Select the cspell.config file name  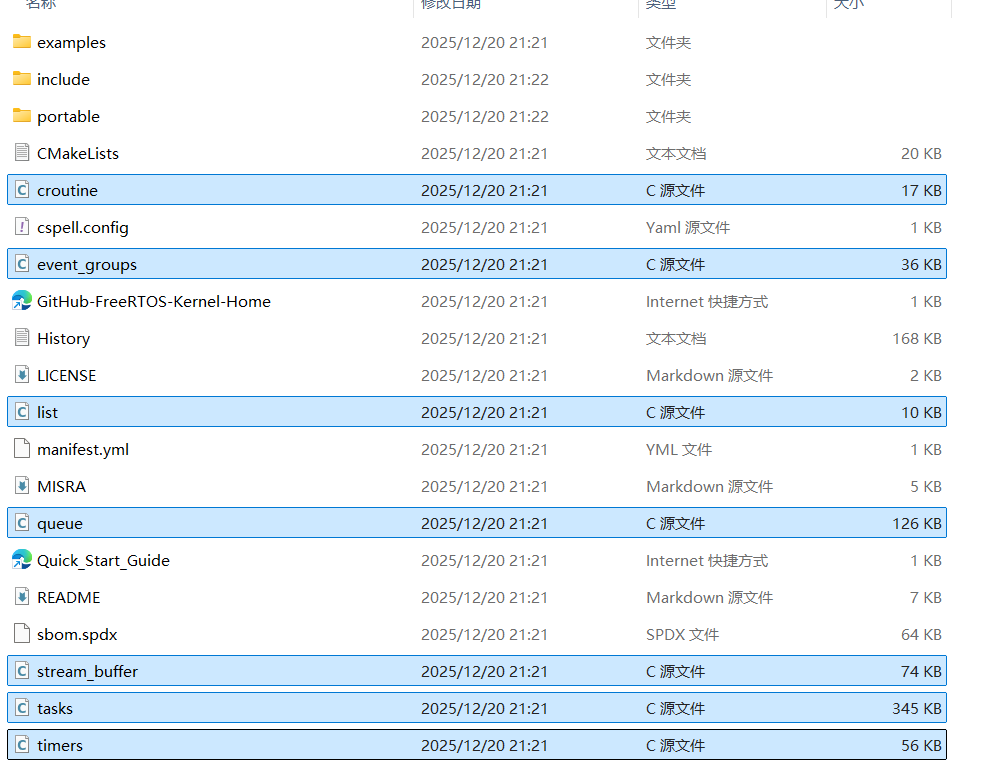[x=83, y=228]
